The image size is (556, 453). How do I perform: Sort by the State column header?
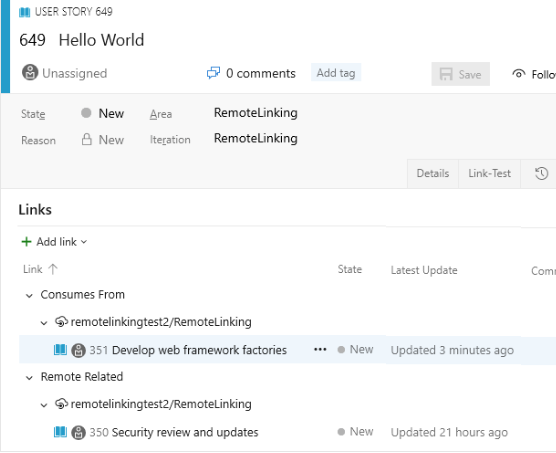pos(350,269)
